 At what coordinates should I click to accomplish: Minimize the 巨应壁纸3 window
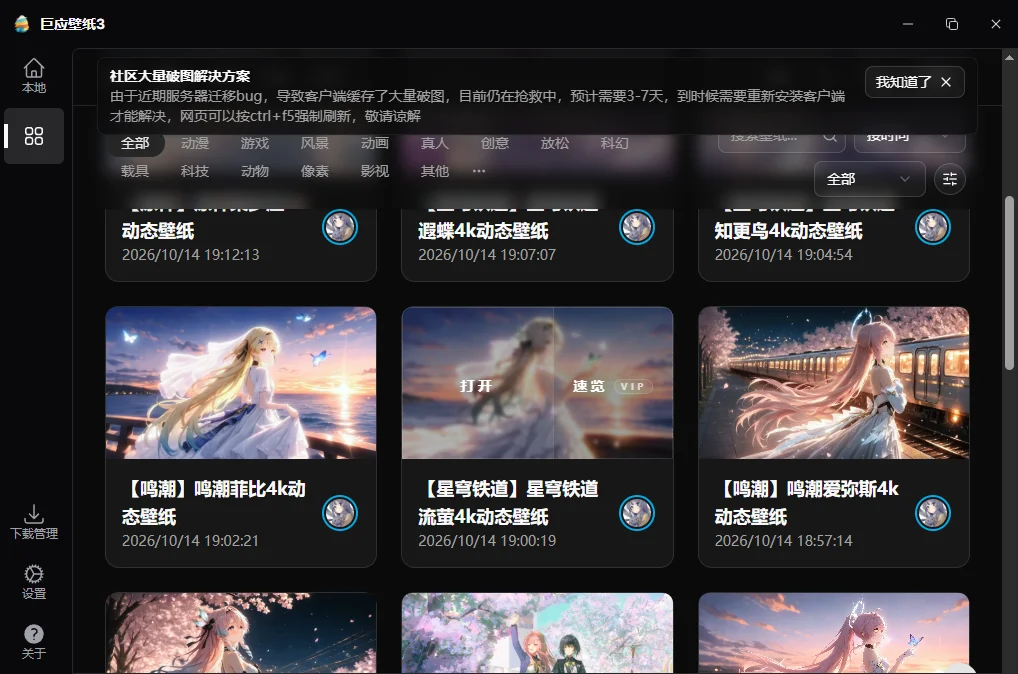tap(908, 24)
